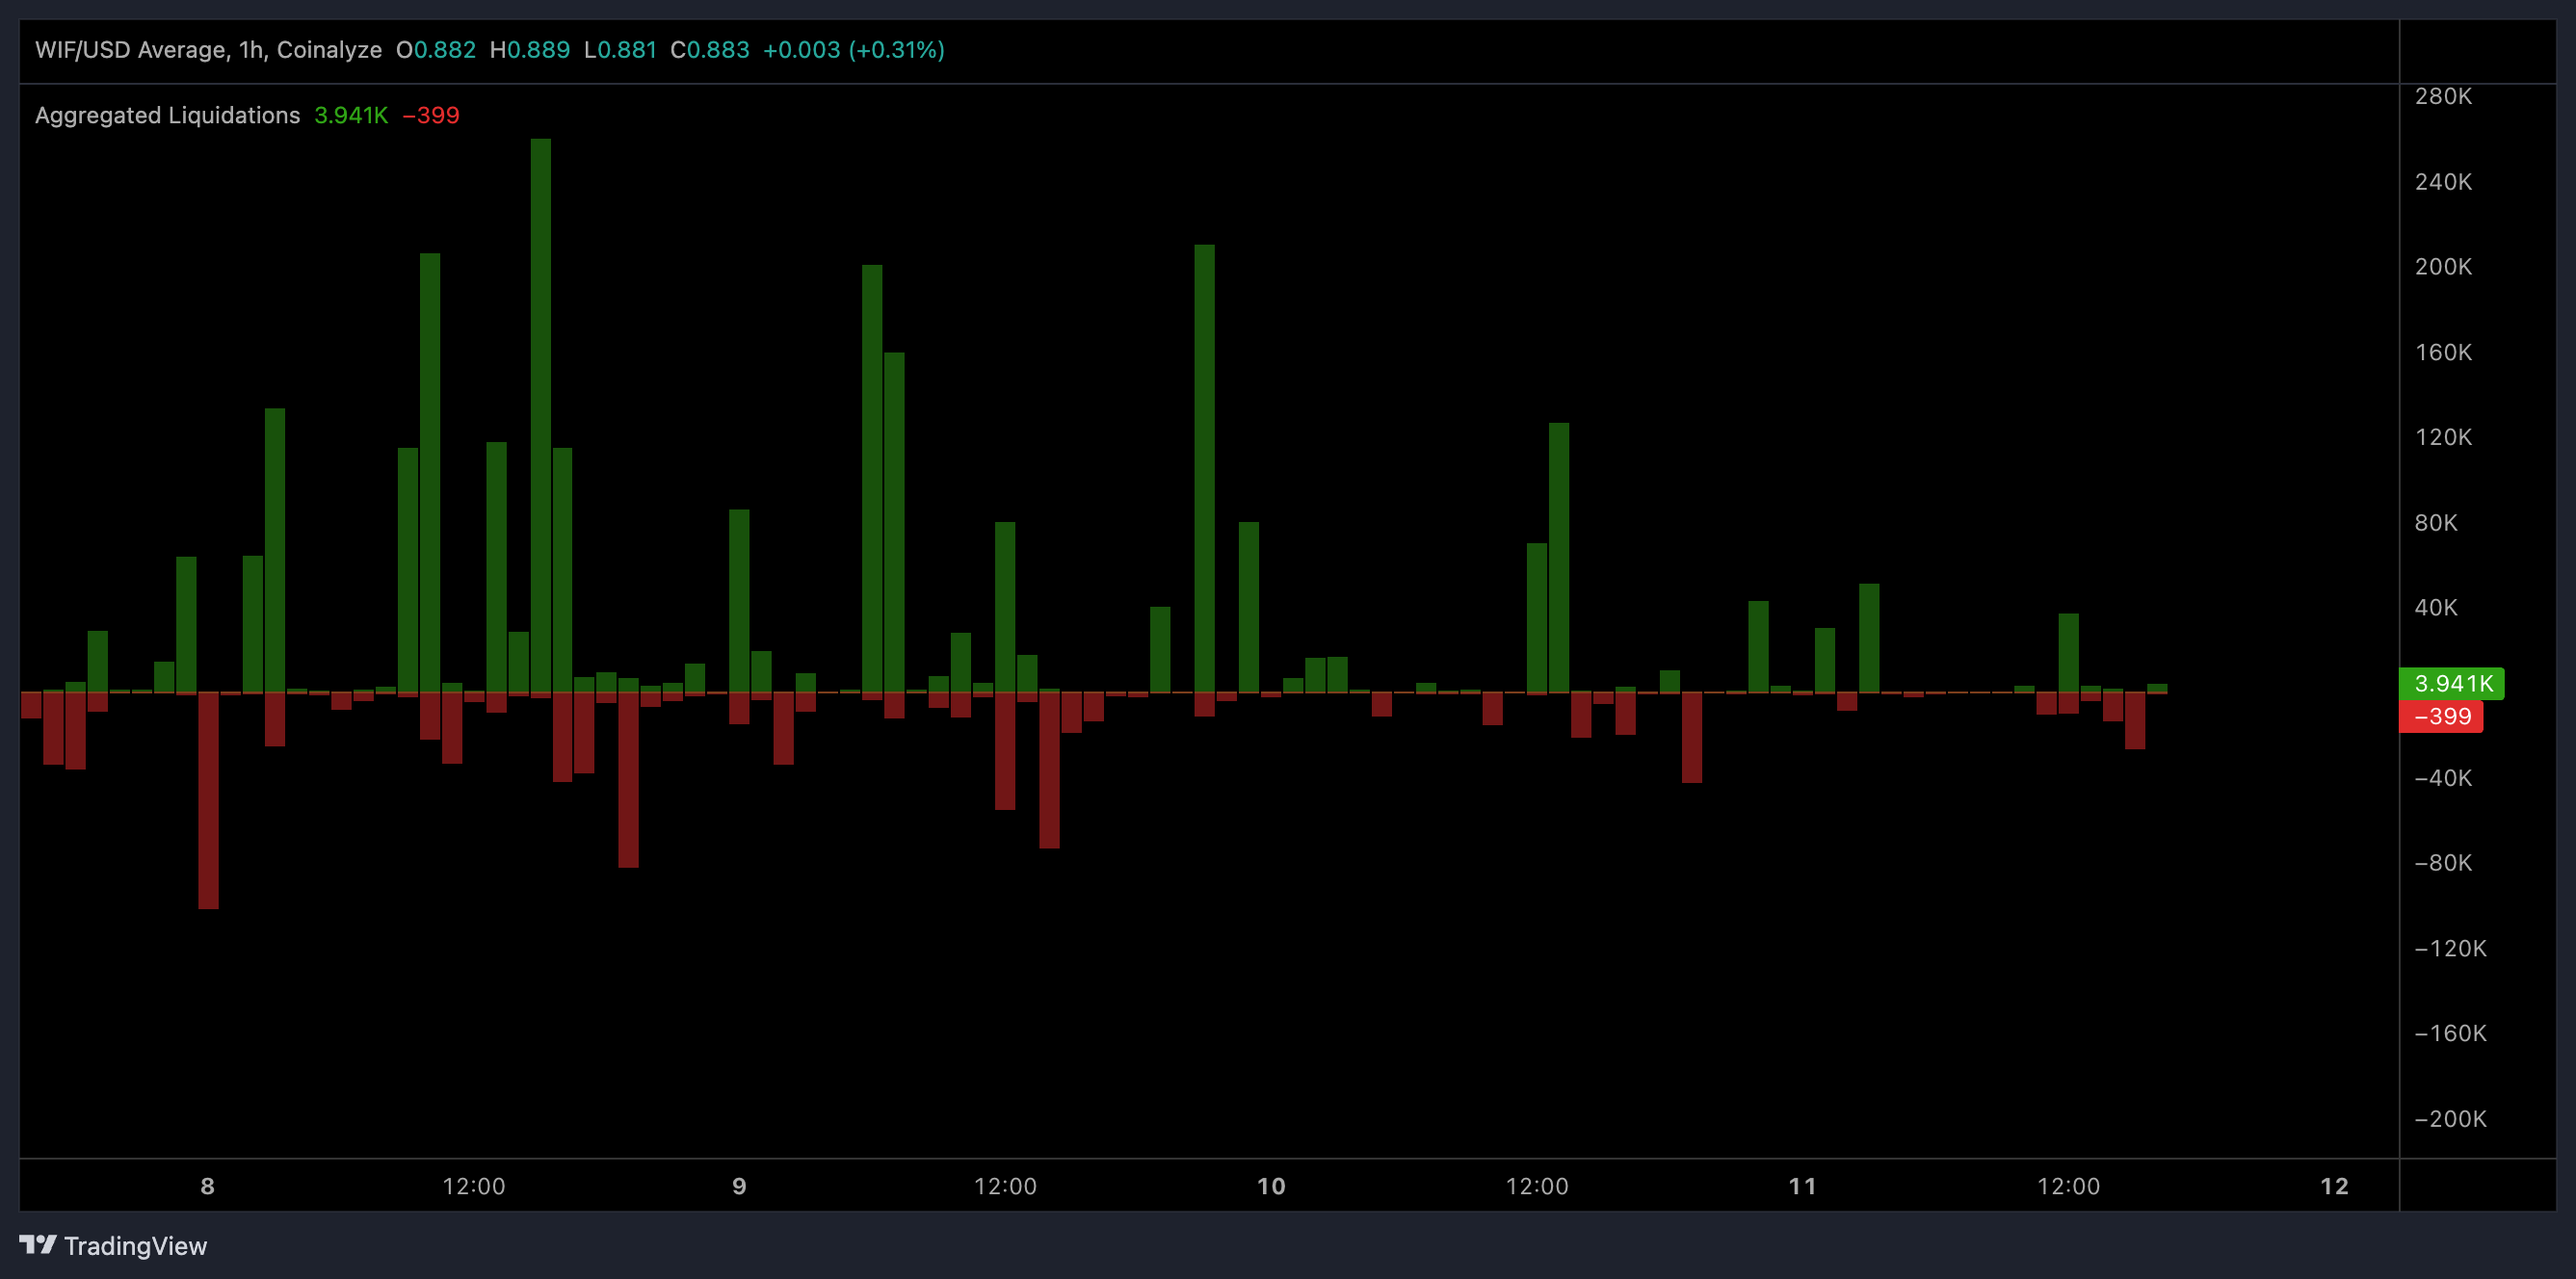Viewport: 2576px width, 1279px height.
Task: Click the right-side price scale axis
Action: point(2448,600)
